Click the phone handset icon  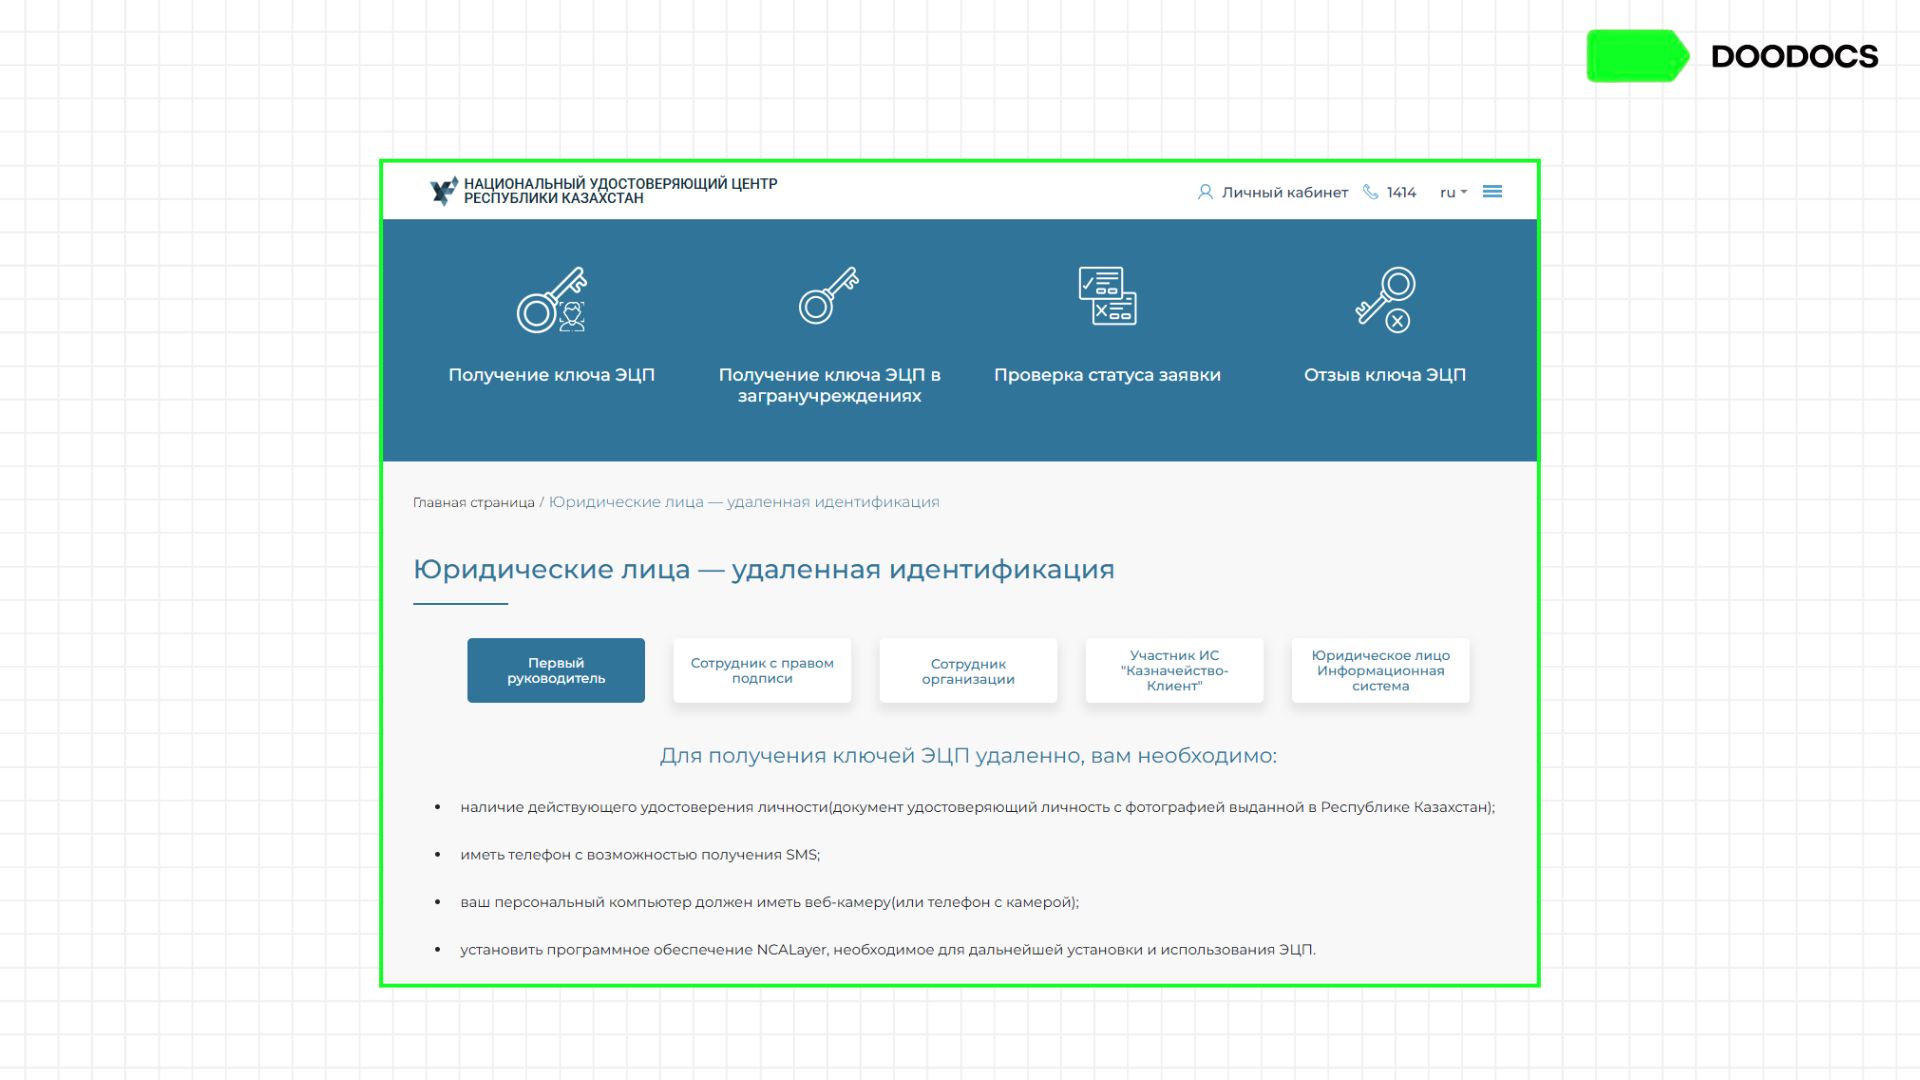pyautogui.click(x=1370, y=192)
